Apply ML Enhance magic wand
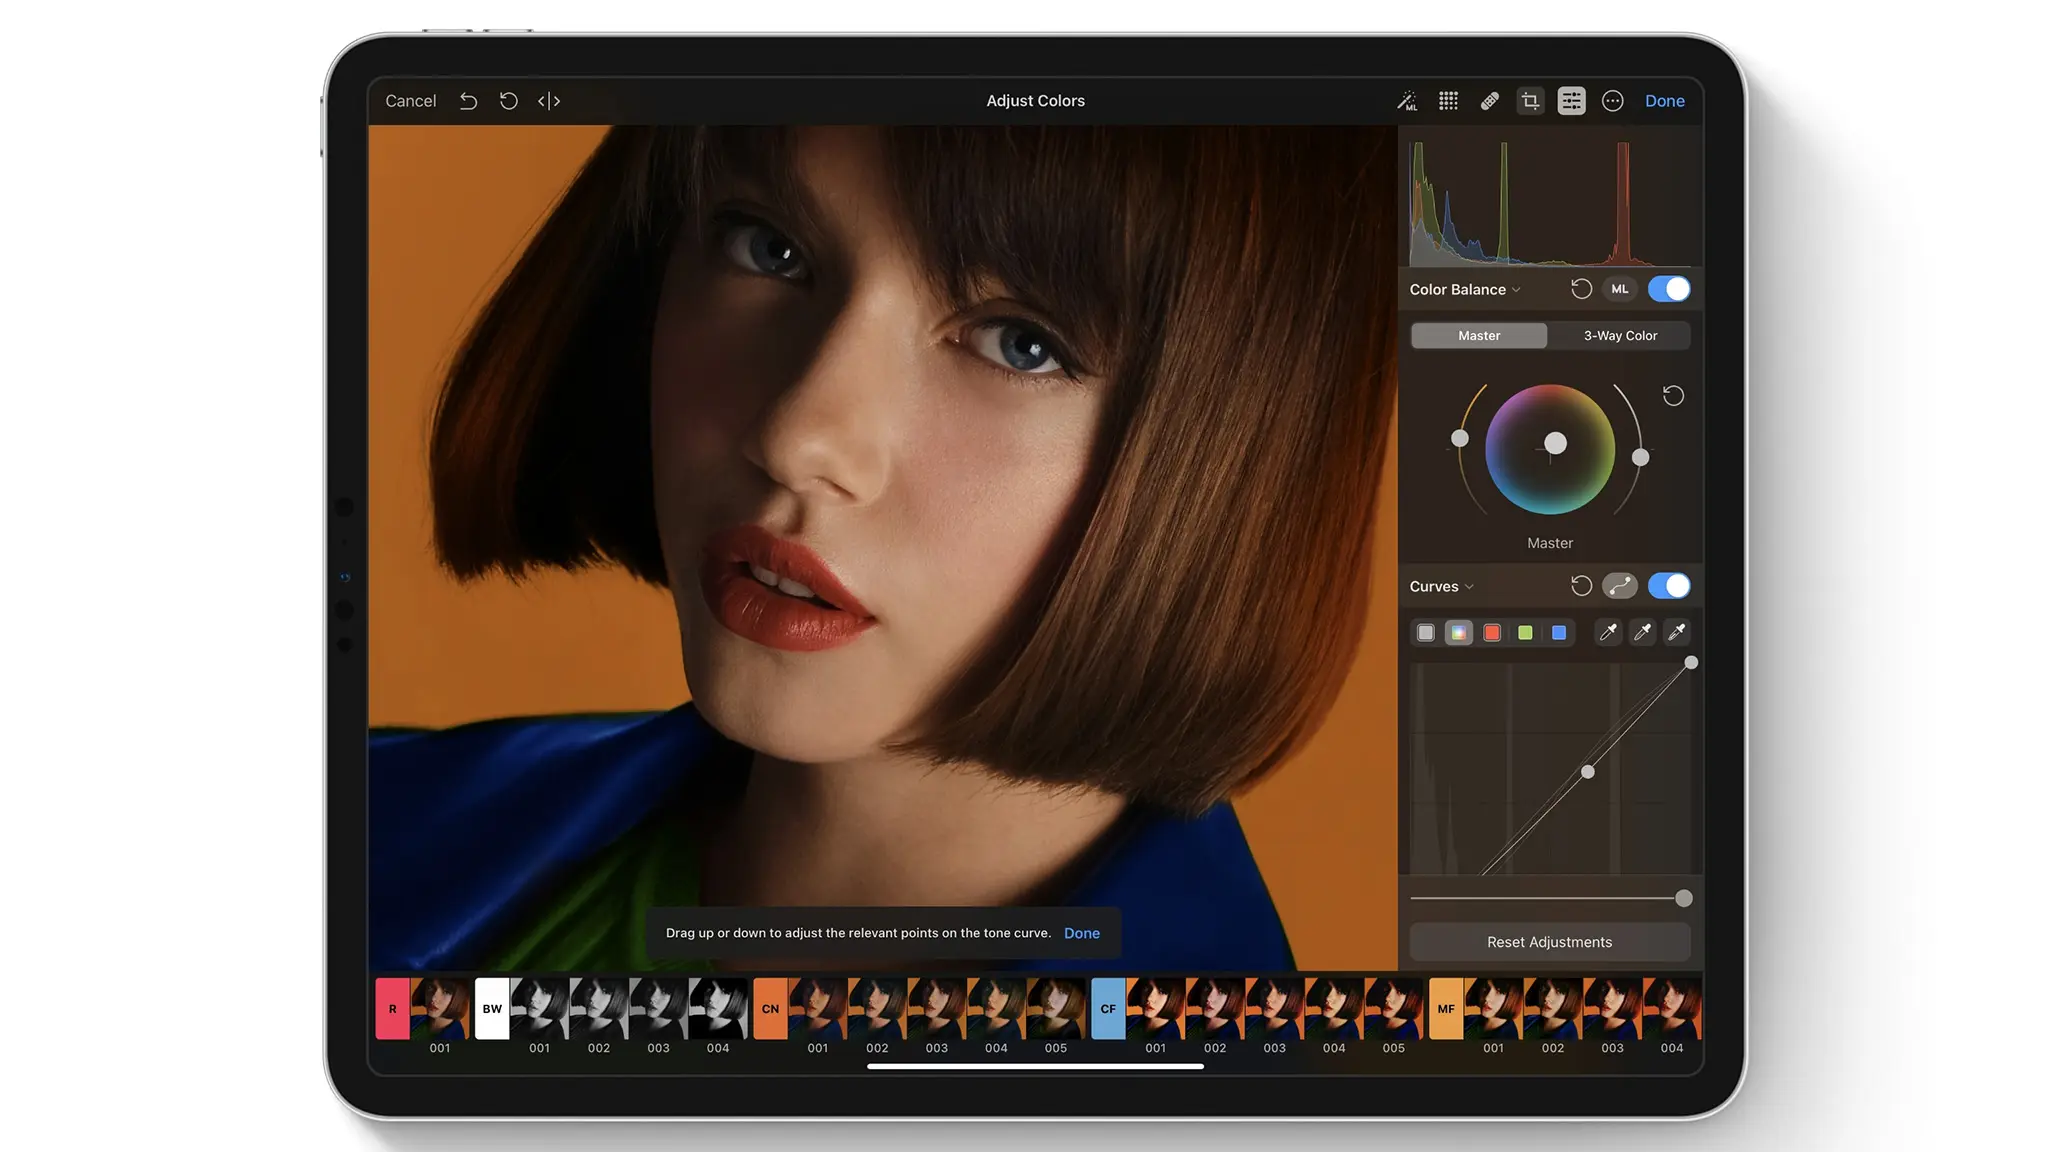 click(1407, 101)
